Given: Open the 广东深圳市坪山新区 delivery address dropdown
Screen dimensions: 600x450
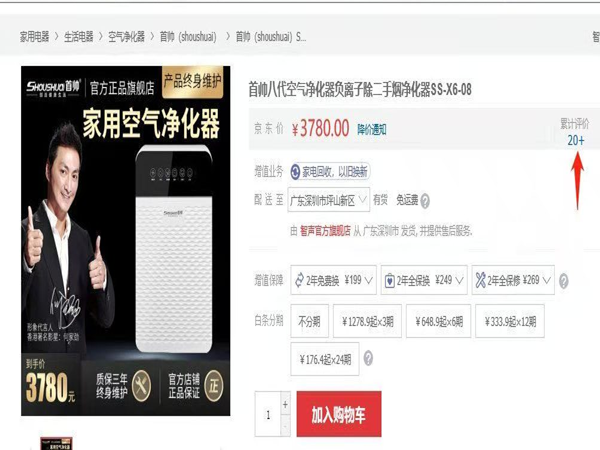Looking at the screenshot, I should pos(329,200).
